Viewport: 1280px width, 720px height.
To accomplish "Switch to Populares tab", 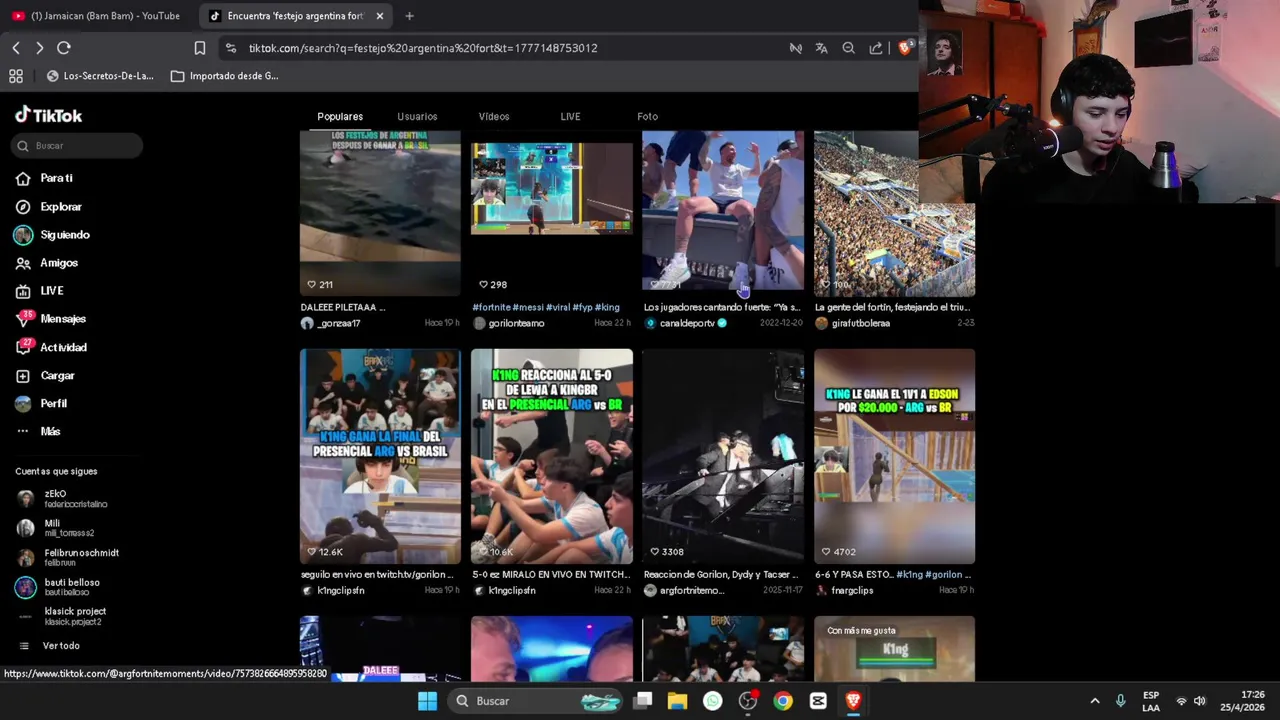I will click(340, 117).
